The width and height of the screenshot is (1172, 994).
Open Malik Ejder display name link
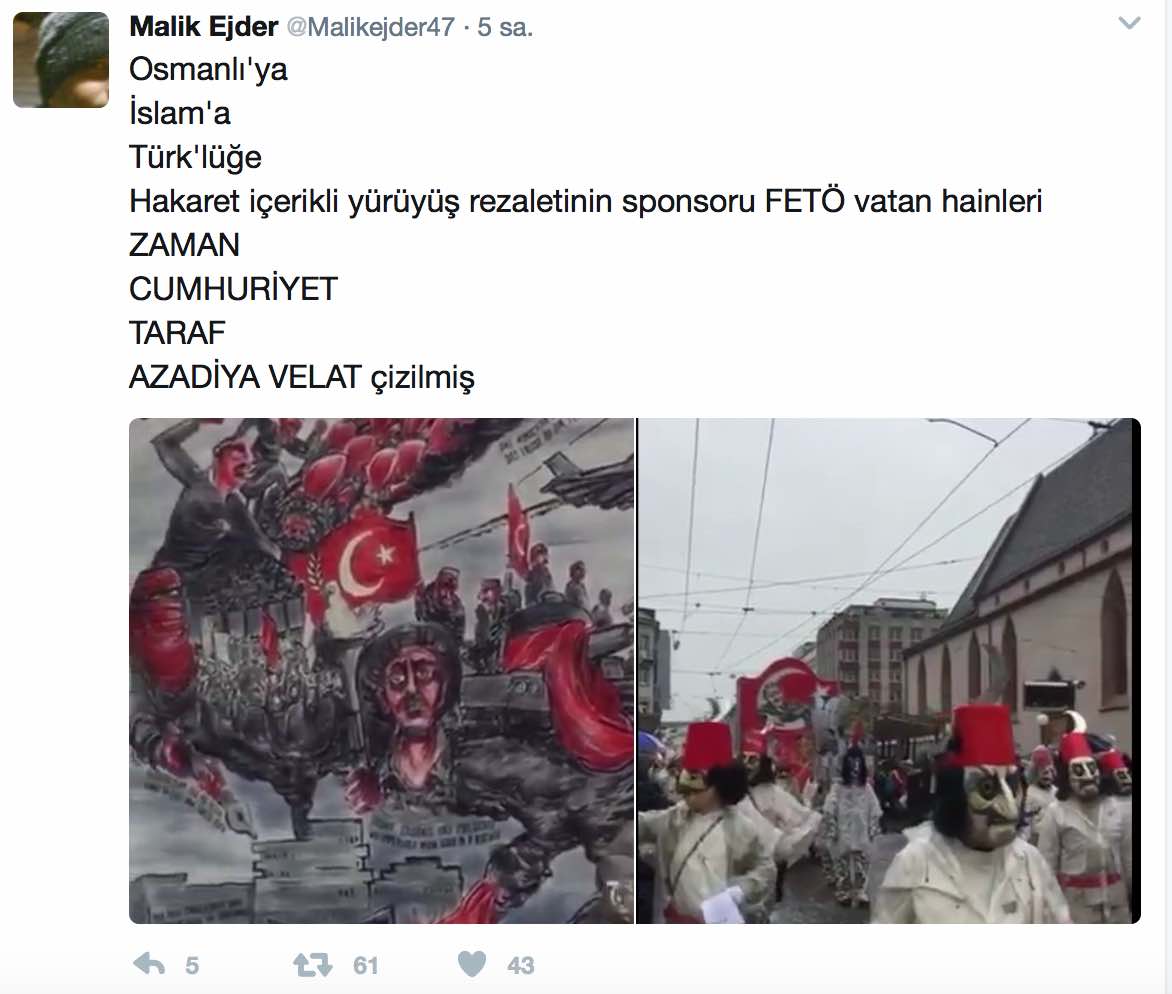coord(203,27)
